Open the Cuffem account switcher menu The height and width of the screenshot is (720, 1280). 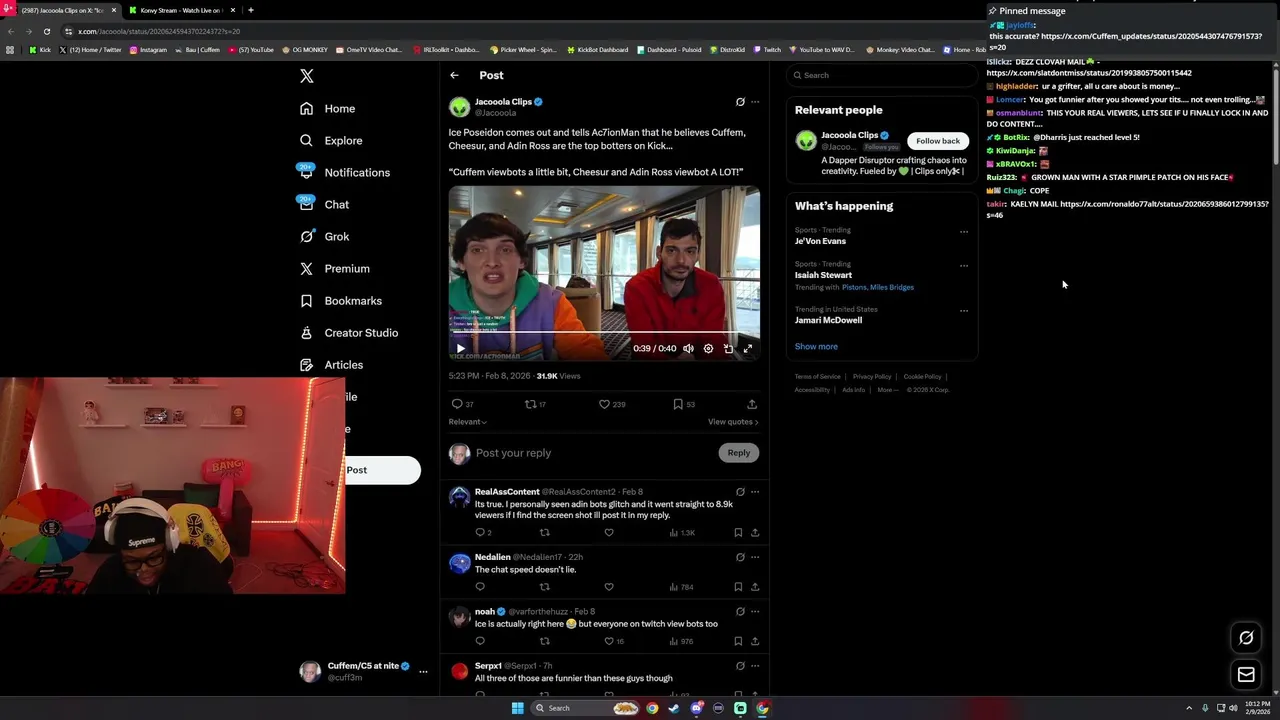[366, 671]
